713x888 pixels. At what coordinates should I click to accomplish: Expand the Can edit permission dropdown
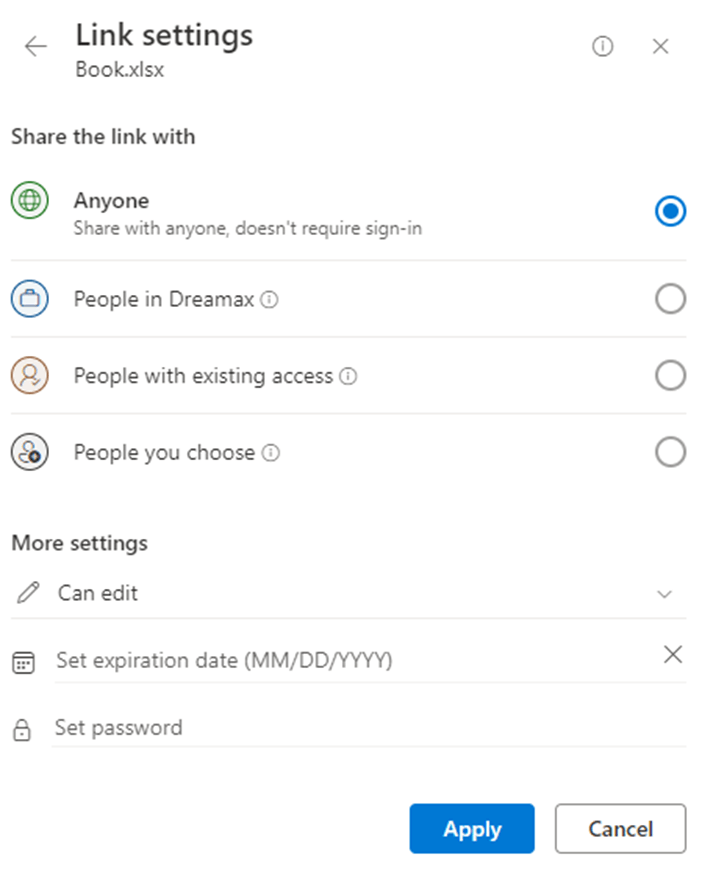(x=348, y=594)
